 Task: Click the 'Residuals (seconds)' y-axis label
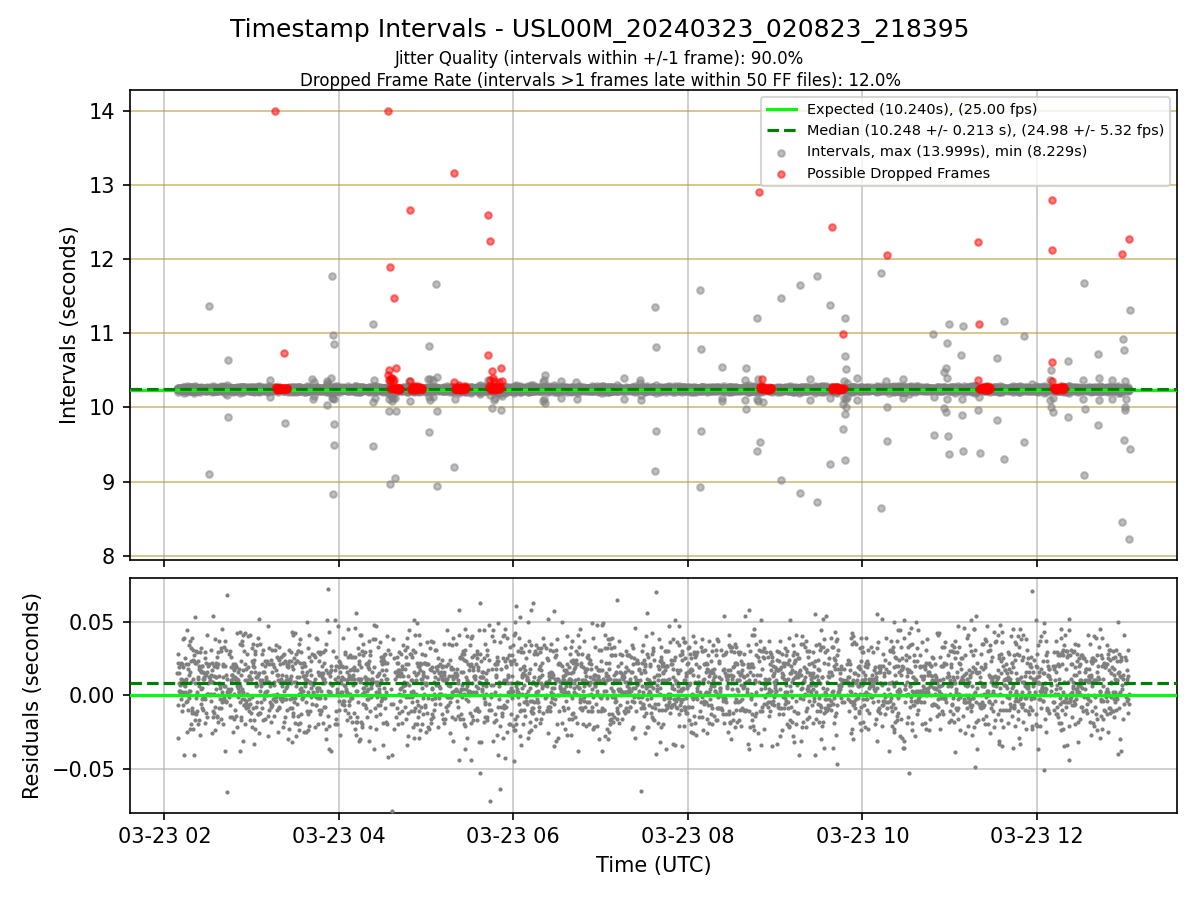(32, 696)
